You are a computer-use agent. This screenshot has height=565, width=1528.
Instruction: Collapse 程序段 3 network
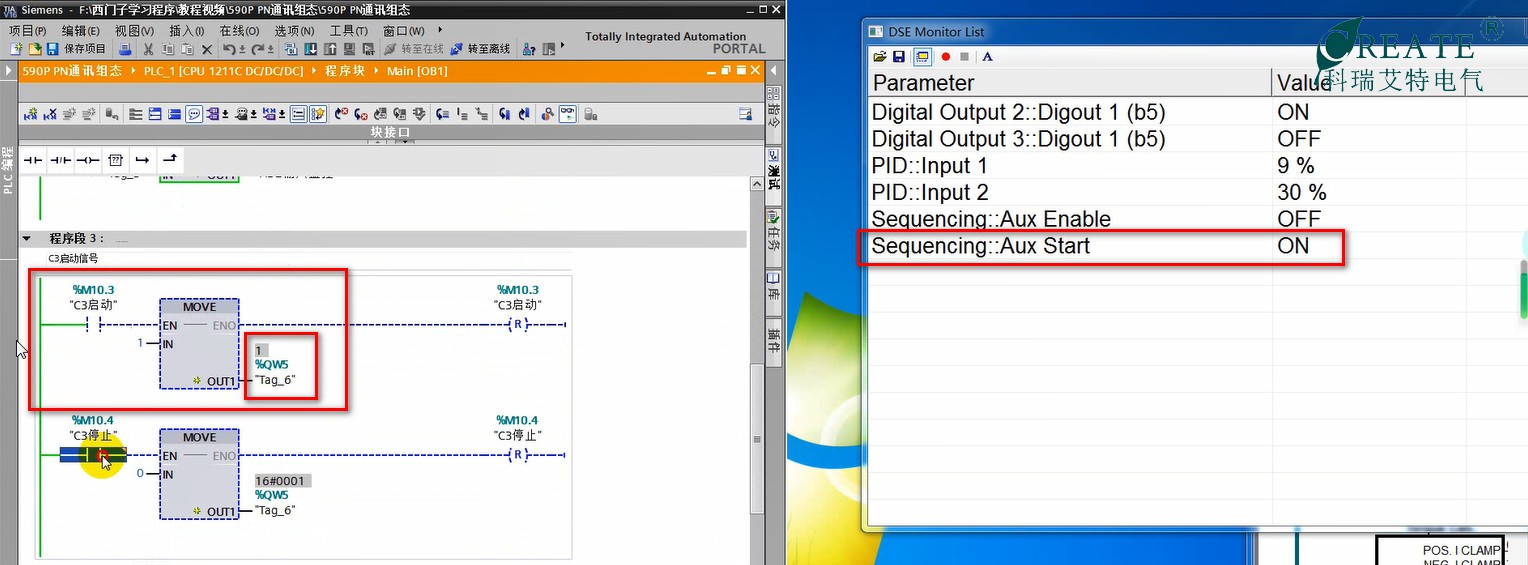(x=27, y=239)
